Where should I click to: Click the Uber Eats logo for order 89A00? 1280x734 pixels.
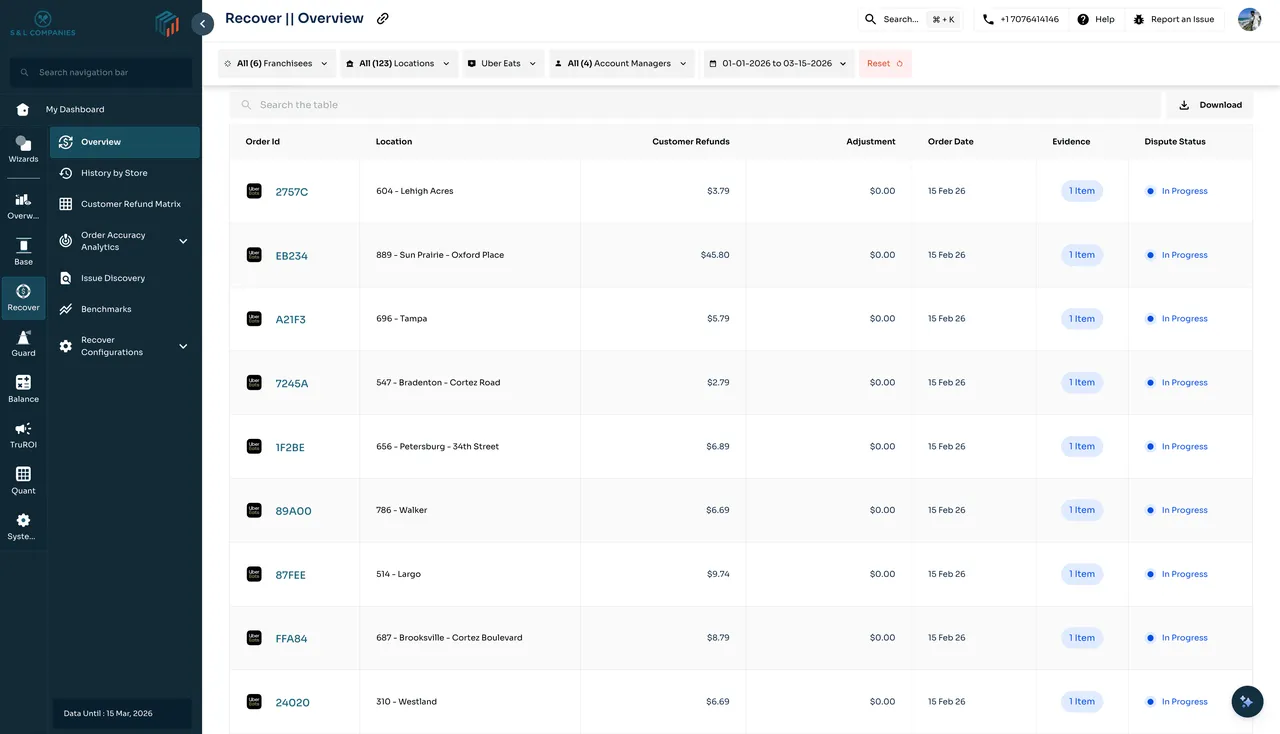254,510
